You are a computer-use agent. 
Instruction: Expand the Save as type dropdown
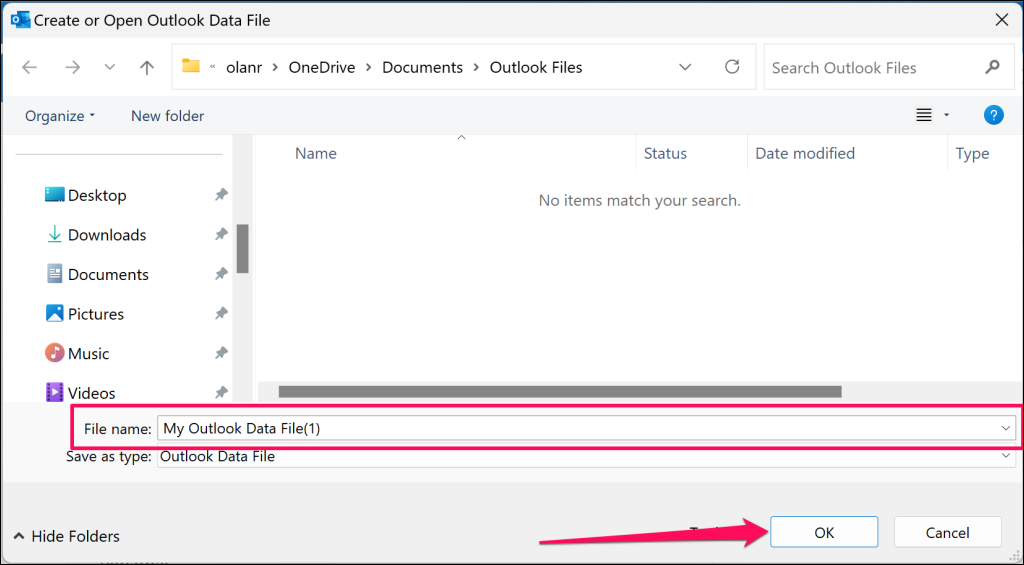pyautogui.click(x=1006, y=457)
